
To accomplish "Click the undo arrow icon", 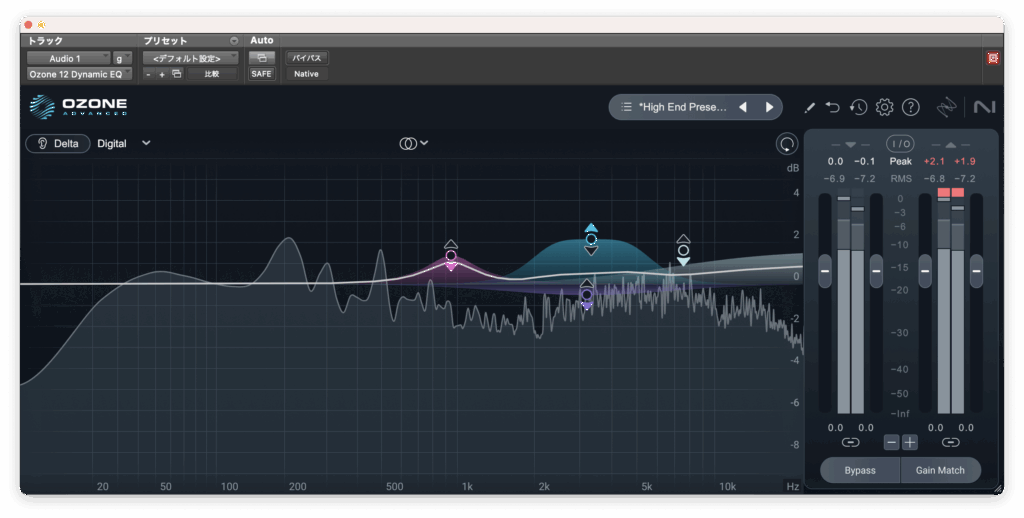I will [833, 107].
